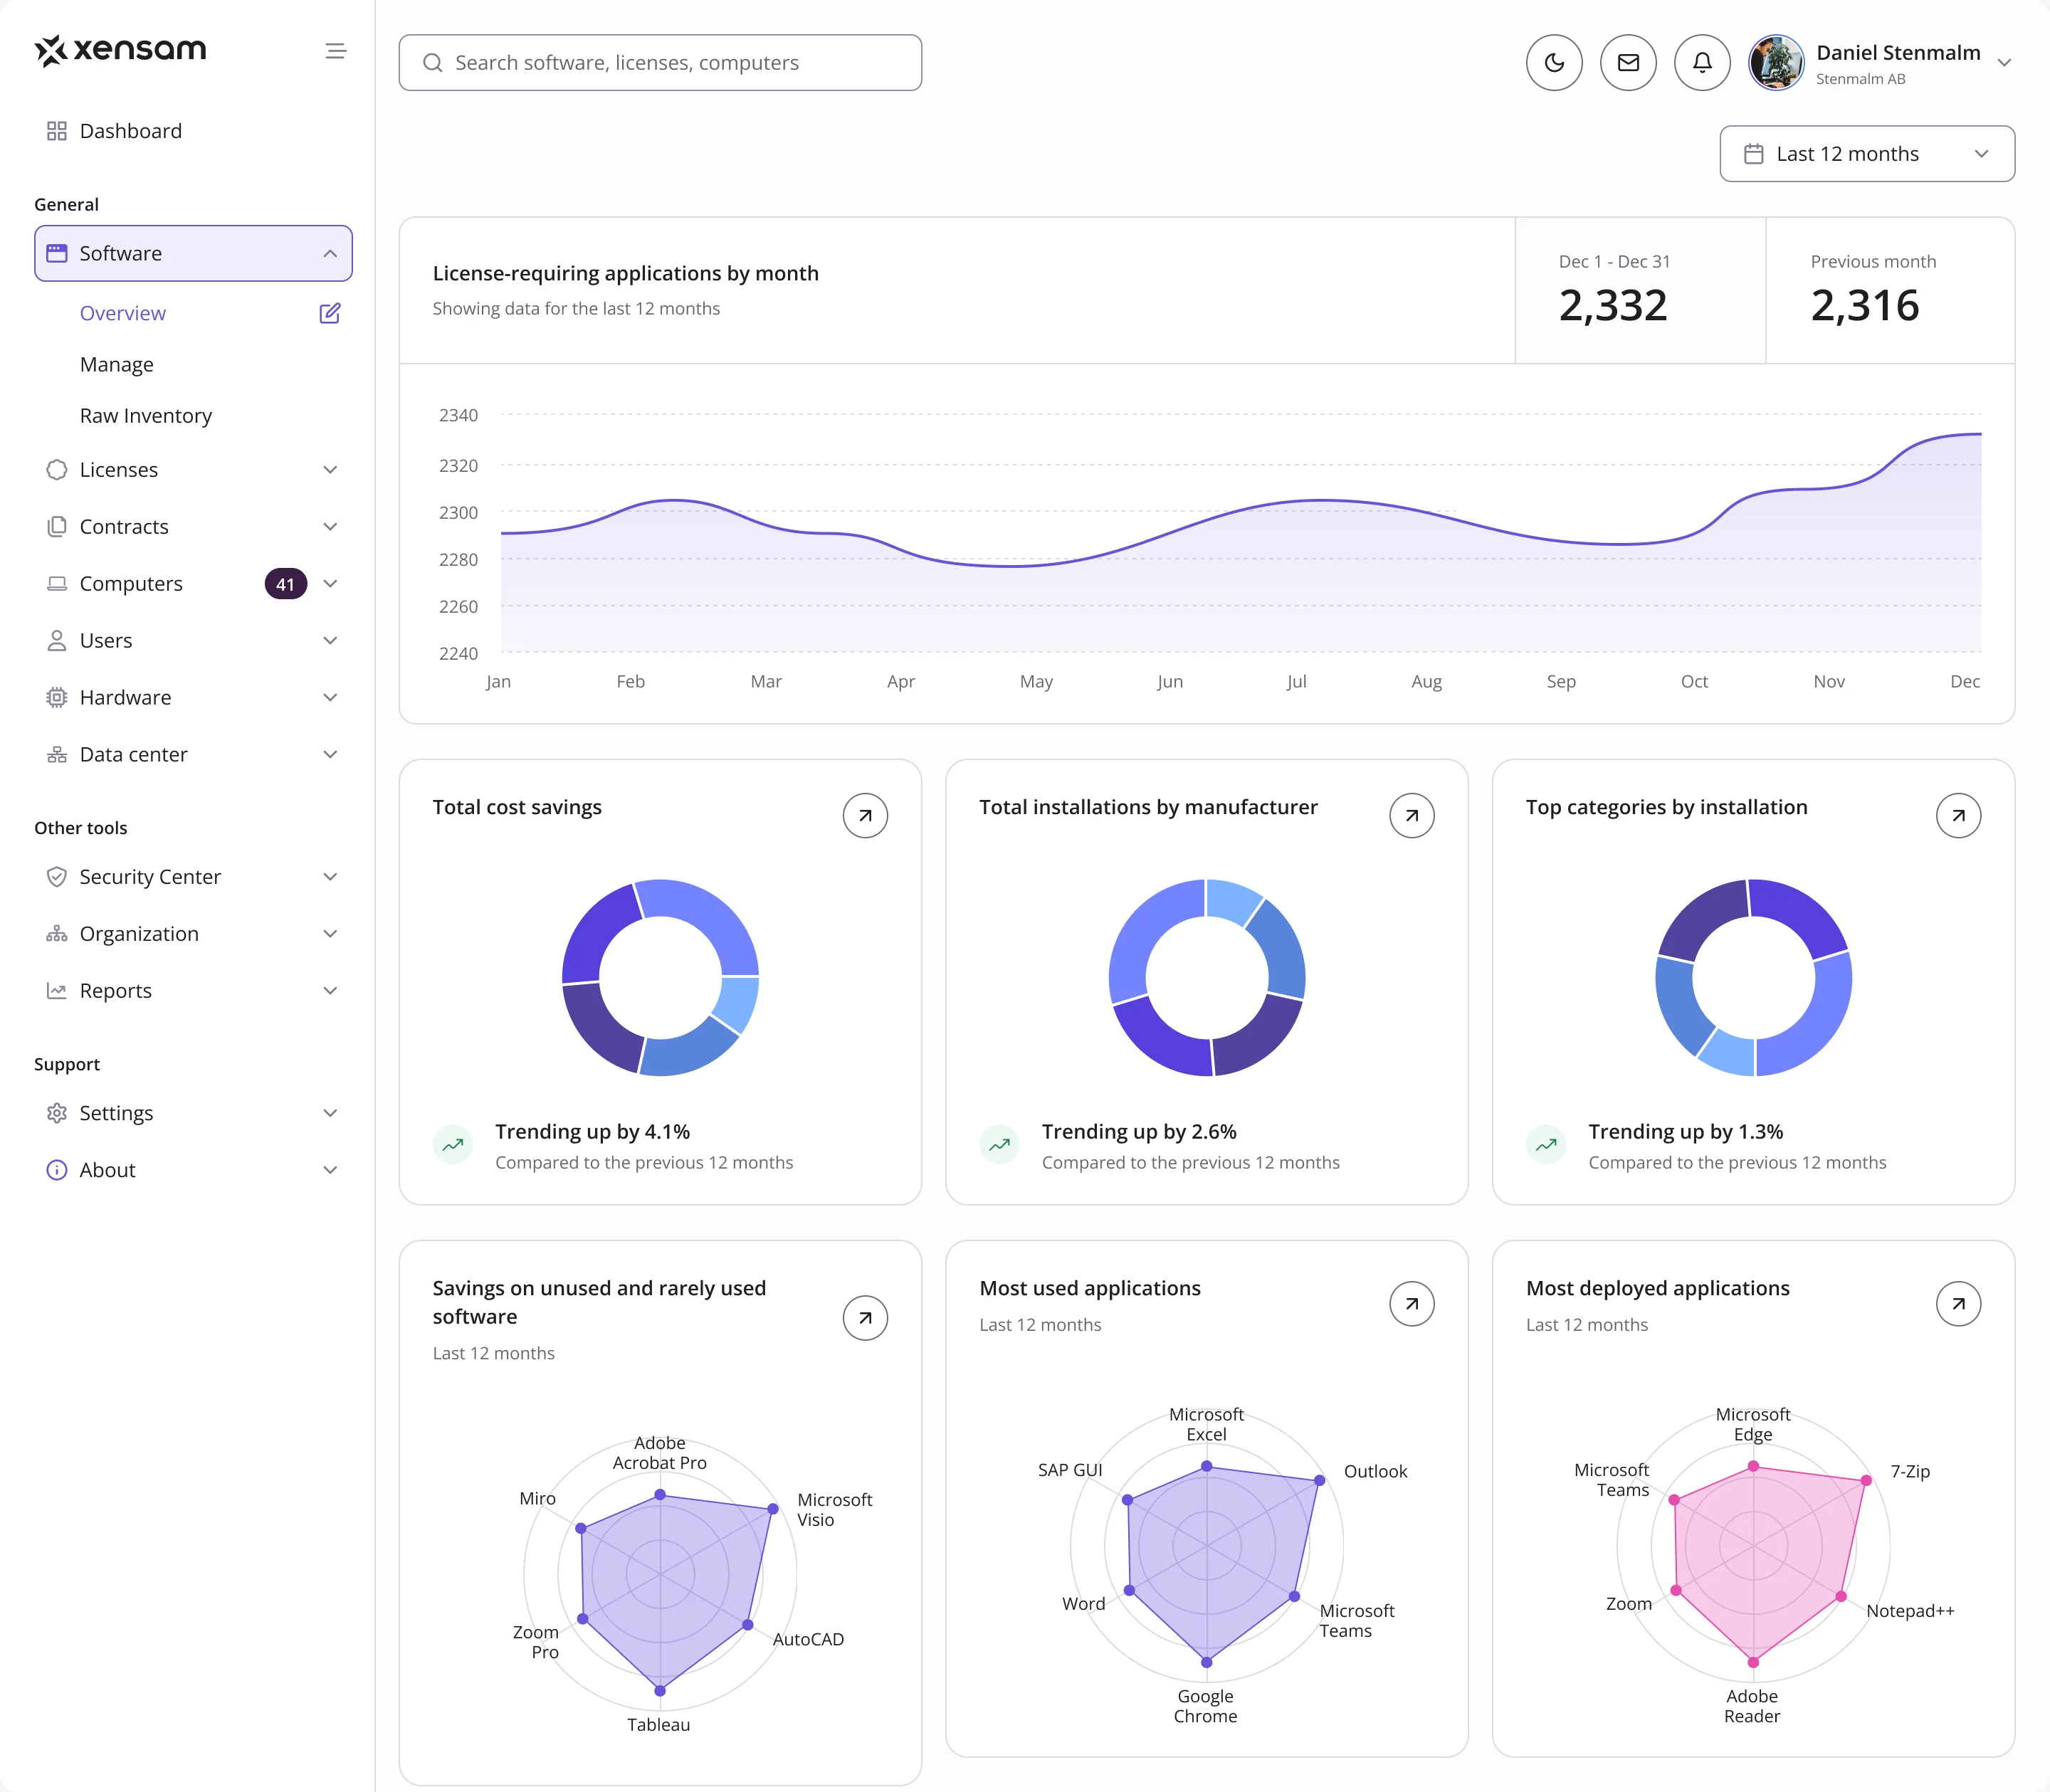Open the mail inbox icon
Viewport: 2050px width, 1792px height.
[x=1628, y=63]
